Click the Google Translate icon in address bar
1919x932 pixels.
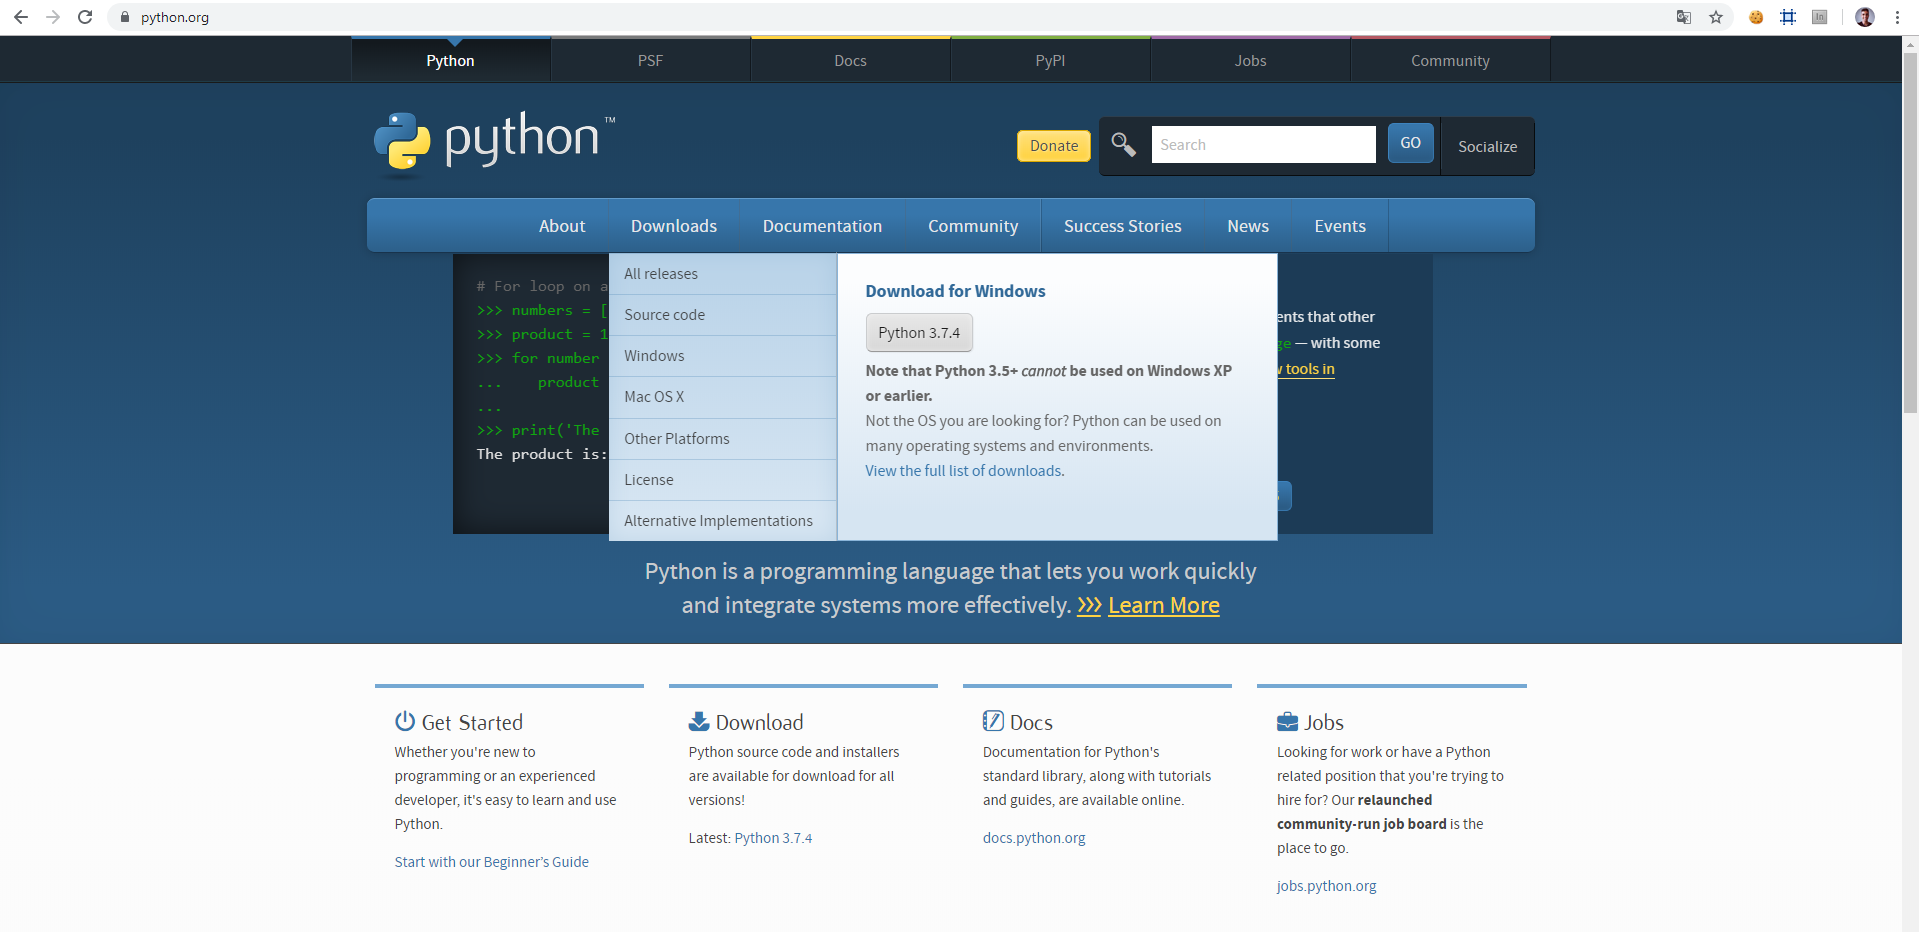click(1684, 17)
